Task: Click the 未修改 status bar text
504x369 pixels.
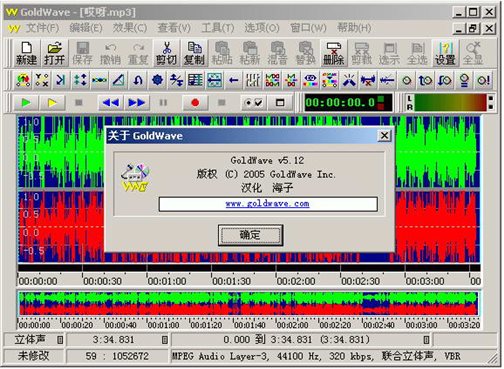Action: [x=33, y=356]
